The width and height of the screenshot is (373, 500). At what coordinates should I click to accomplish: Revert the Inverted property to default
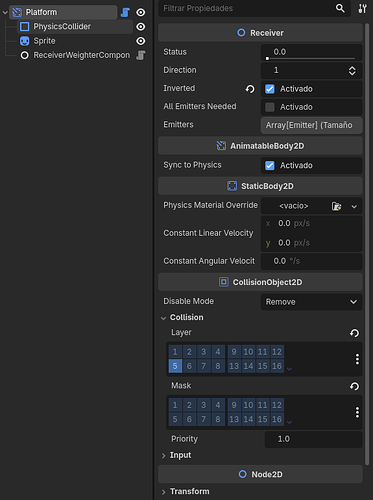click(250, 89)
